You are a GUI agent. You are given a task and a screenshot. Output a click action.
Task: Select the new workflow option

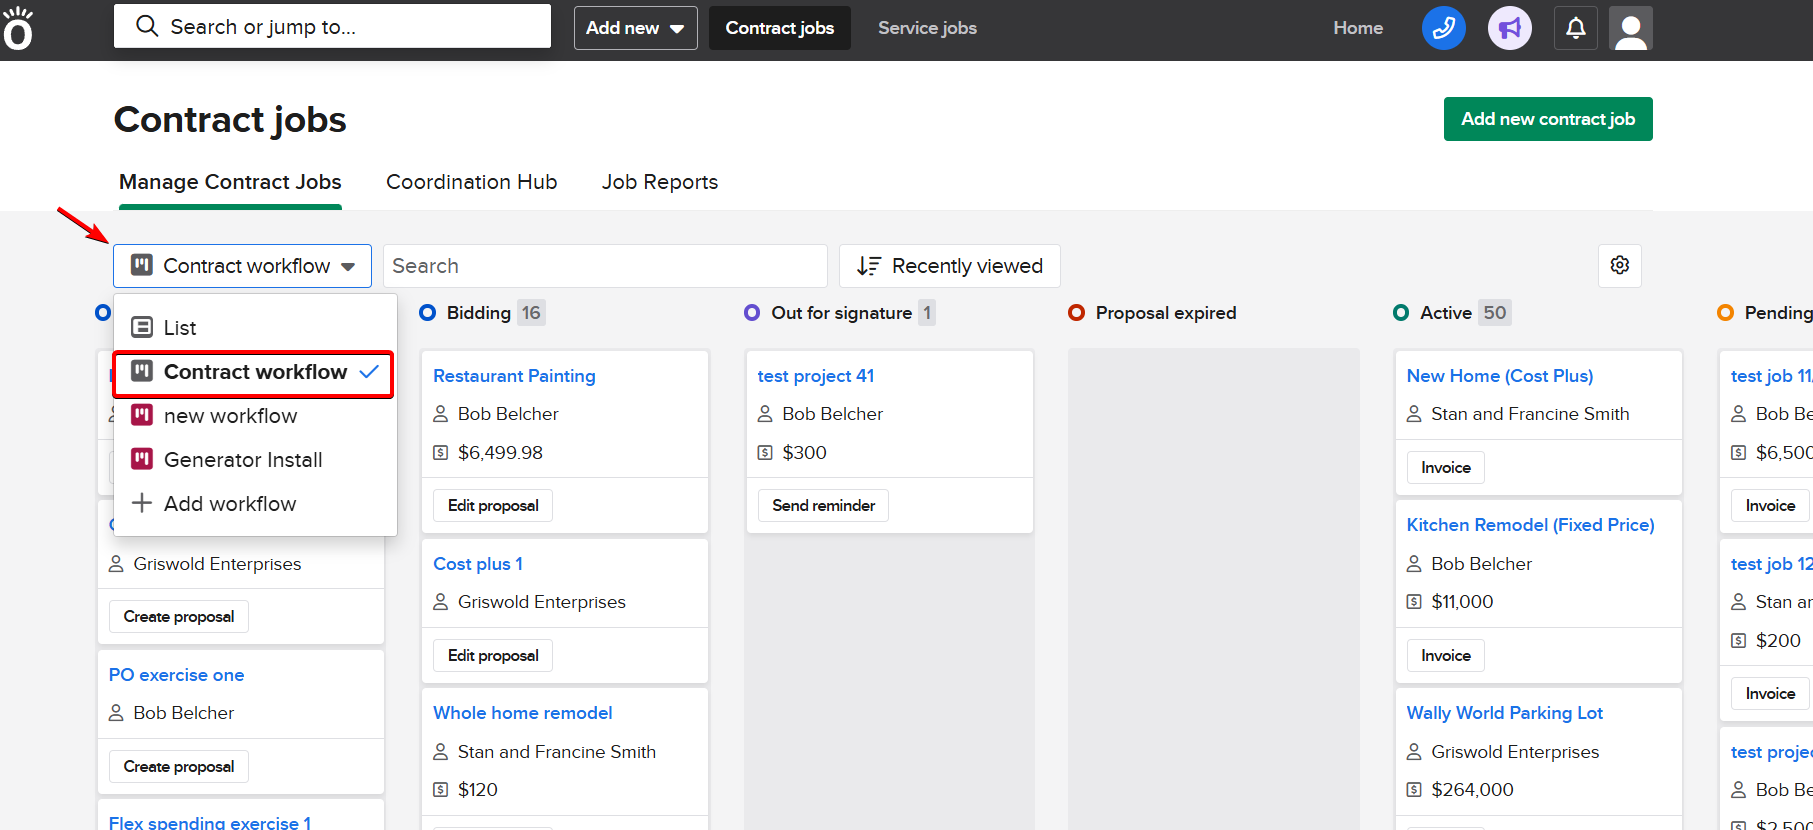230,416
